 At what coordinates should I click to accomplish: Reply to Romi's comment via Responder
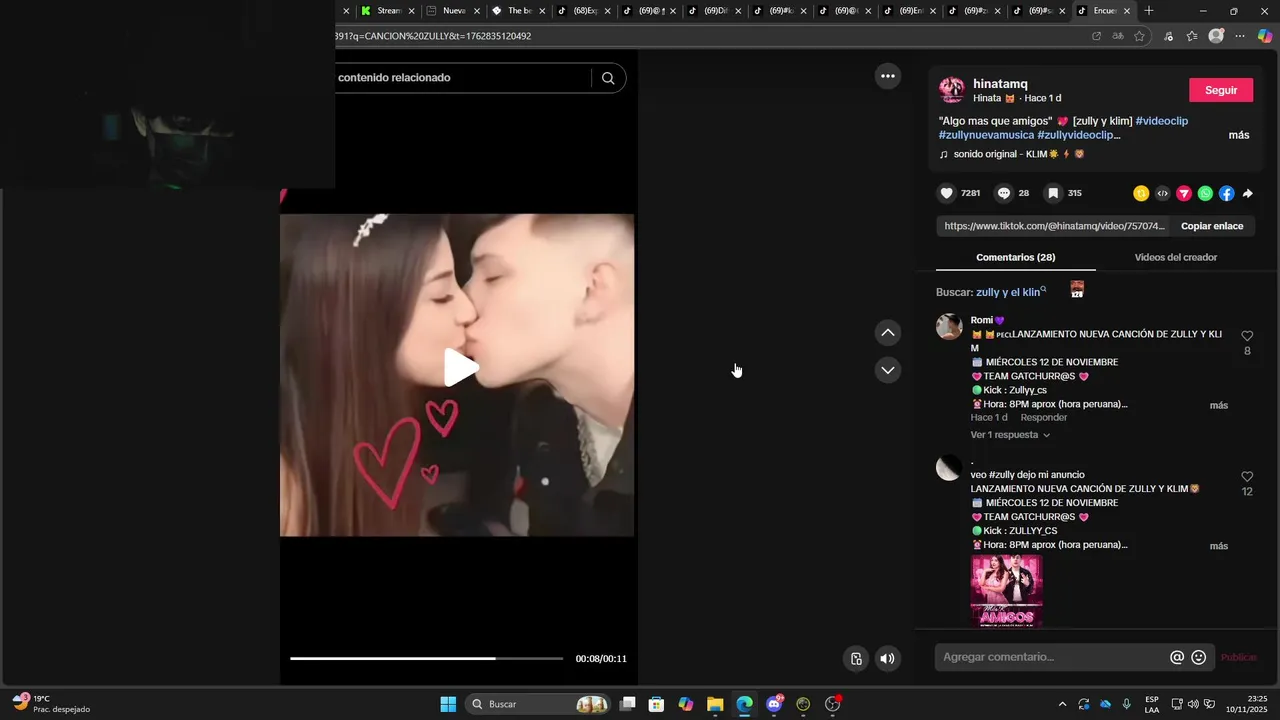click(x=1044, y=417)
